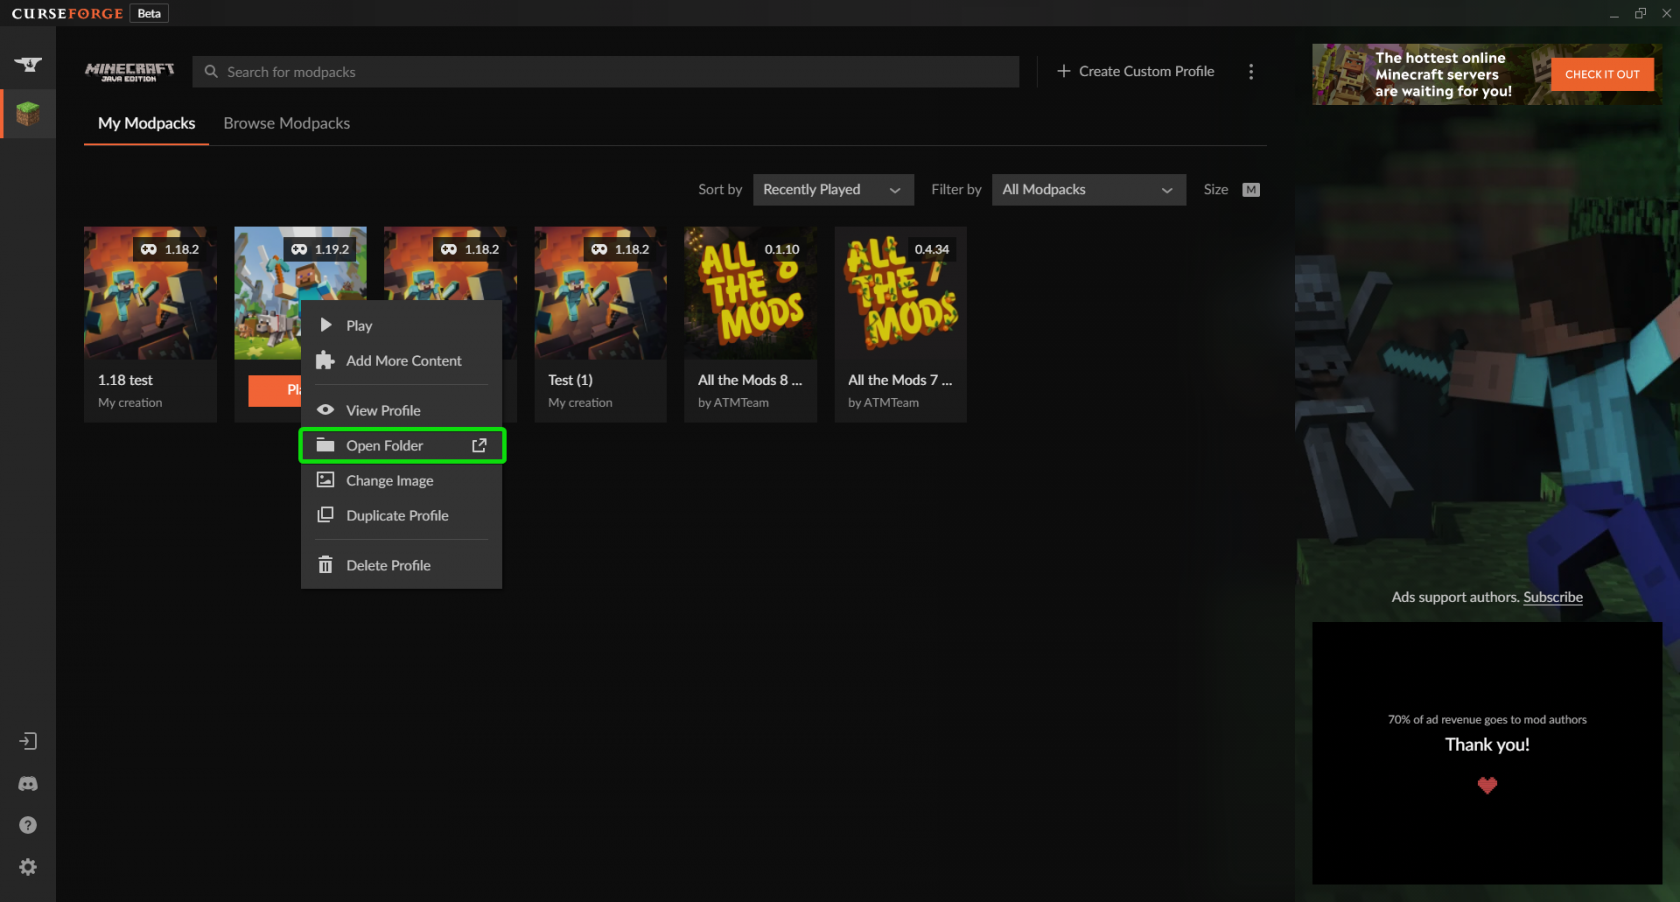Click Create Custom Profile button
The width and height of the screenshot is (1680, 902).
[1135, 71]
